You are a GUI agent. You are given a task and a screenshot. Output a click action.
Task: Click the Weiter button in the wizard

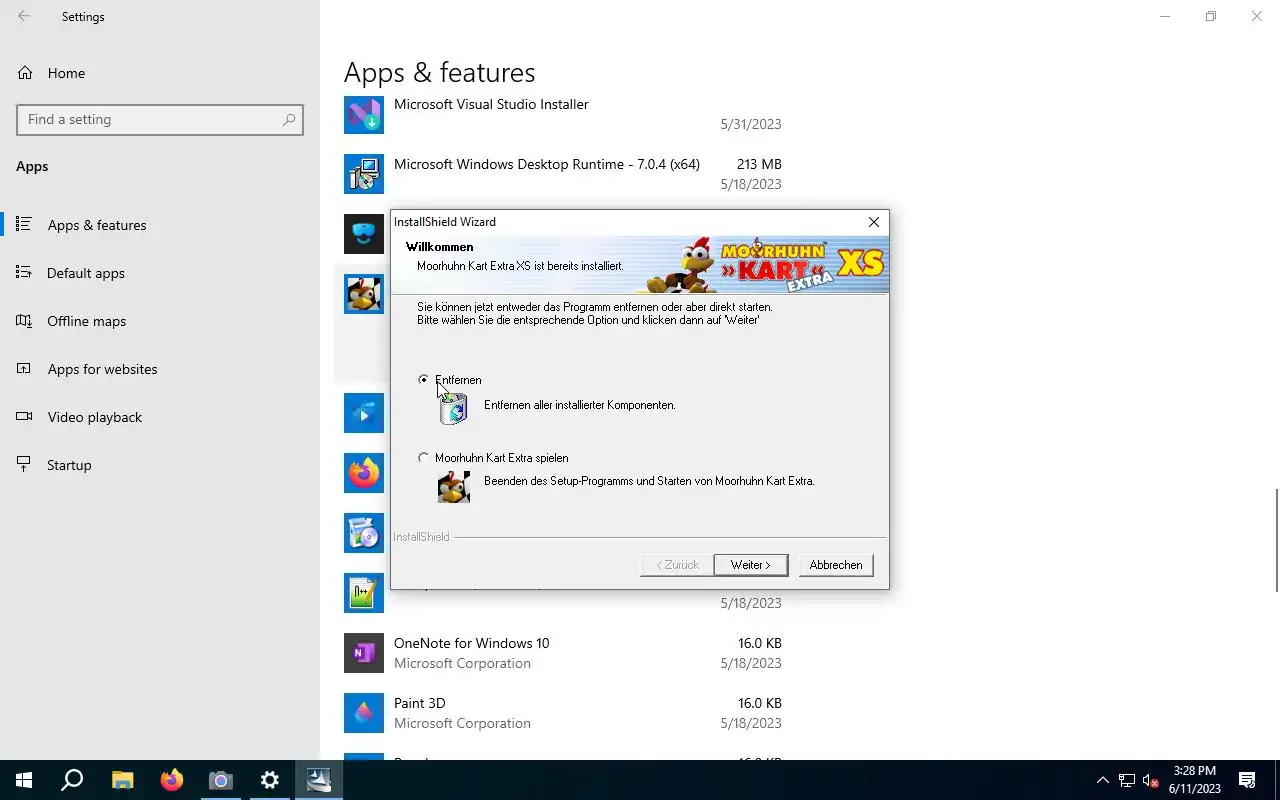[x=751, y=565]
